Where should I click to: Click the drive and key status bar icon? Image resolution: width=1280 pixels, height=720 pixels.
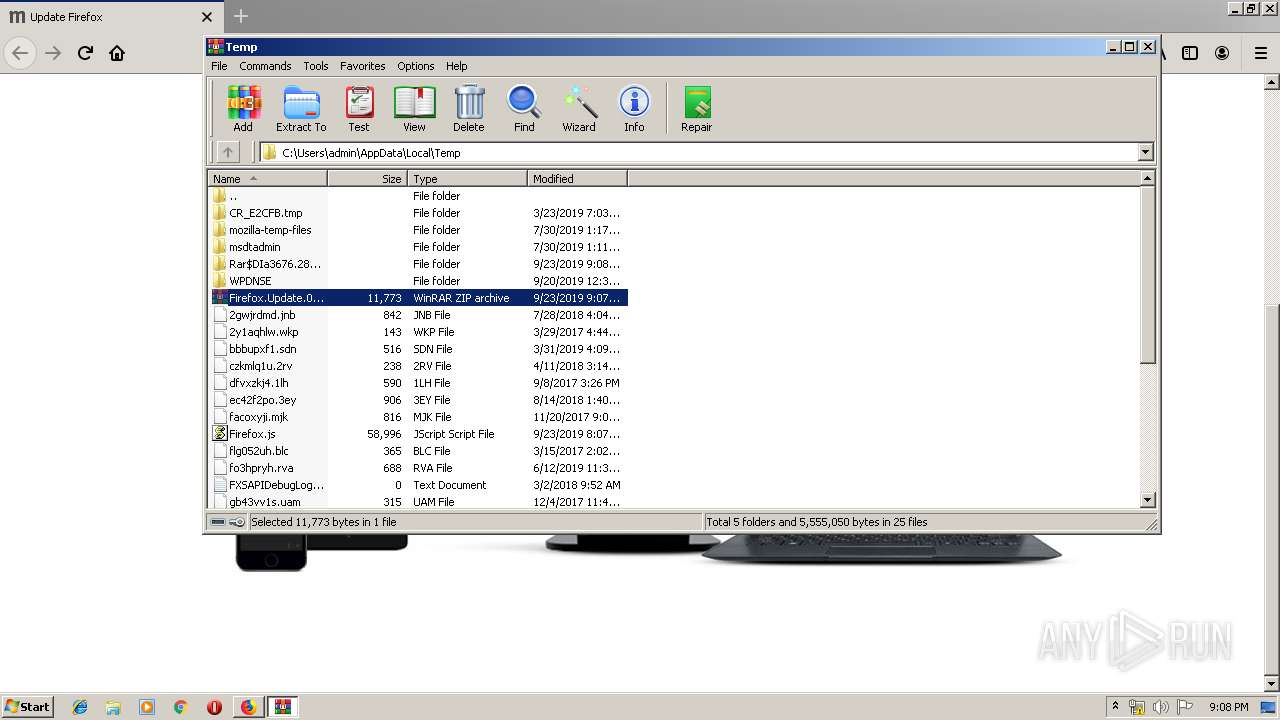coord(227,522)
